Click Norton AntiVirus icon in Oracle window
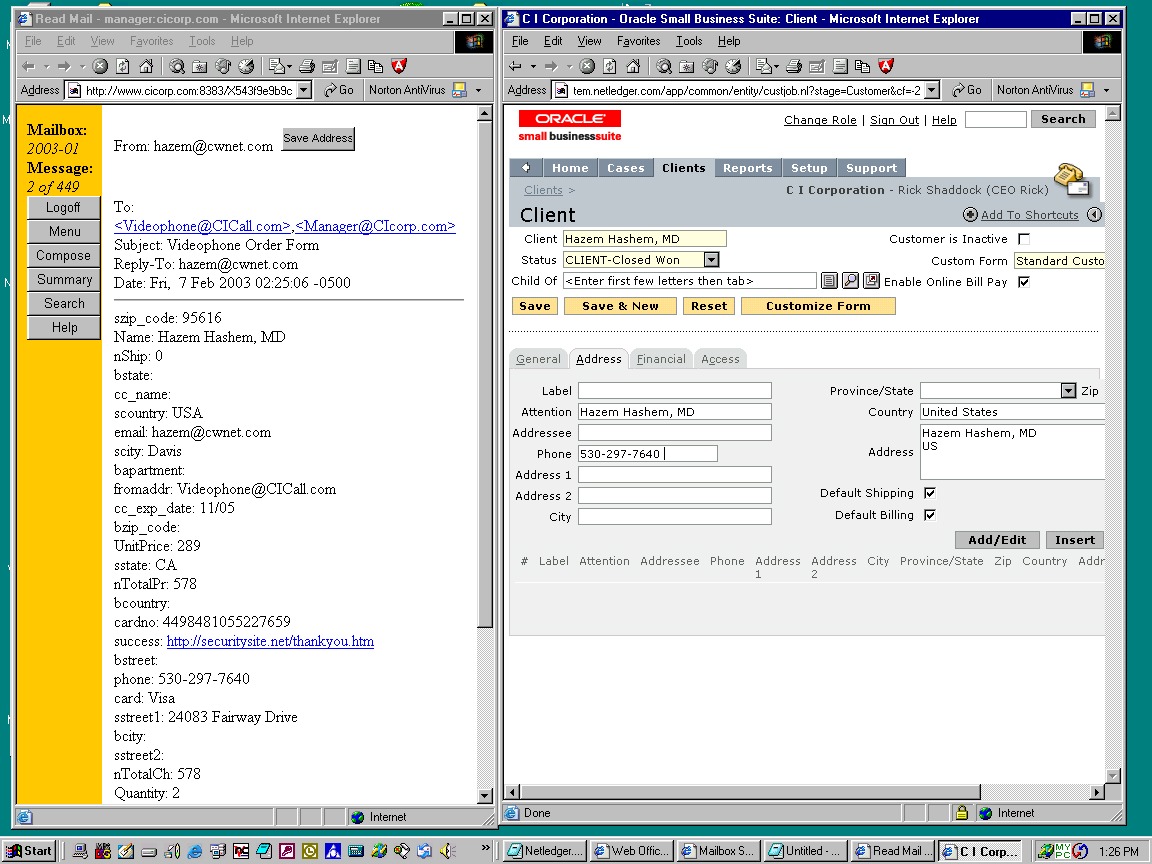The image size is (1152, 864). pos(1087,90)
